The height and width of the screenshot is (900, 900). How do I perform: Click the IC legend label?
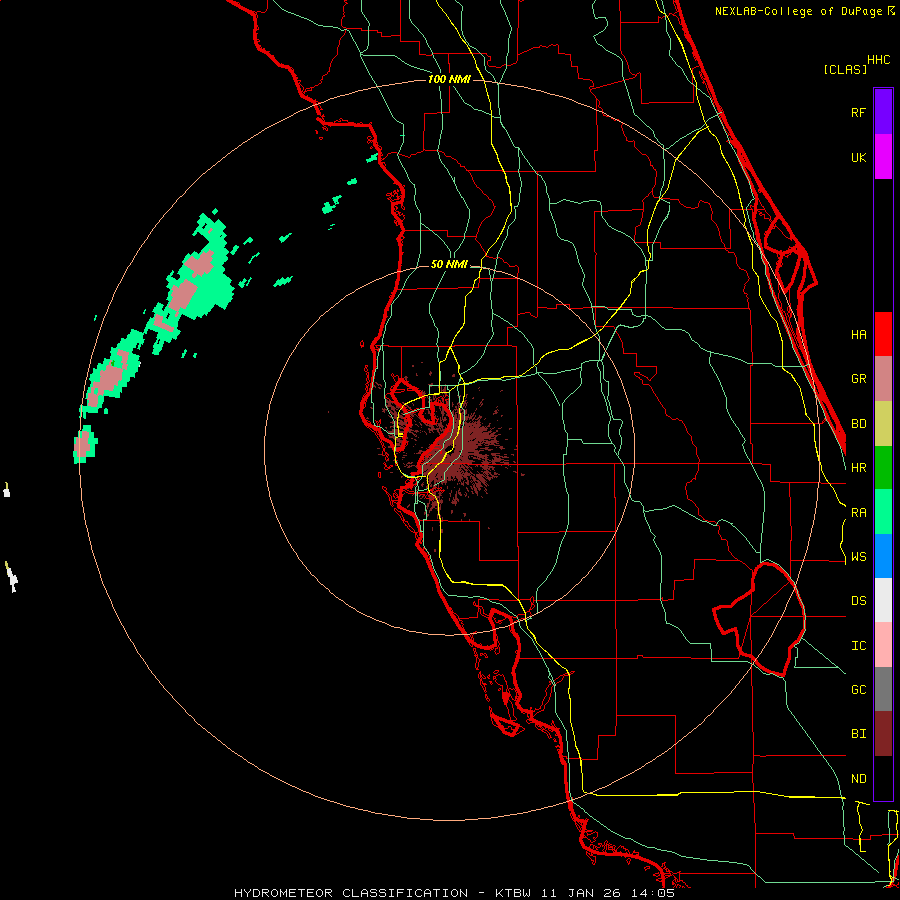click(x=858, y=646)
